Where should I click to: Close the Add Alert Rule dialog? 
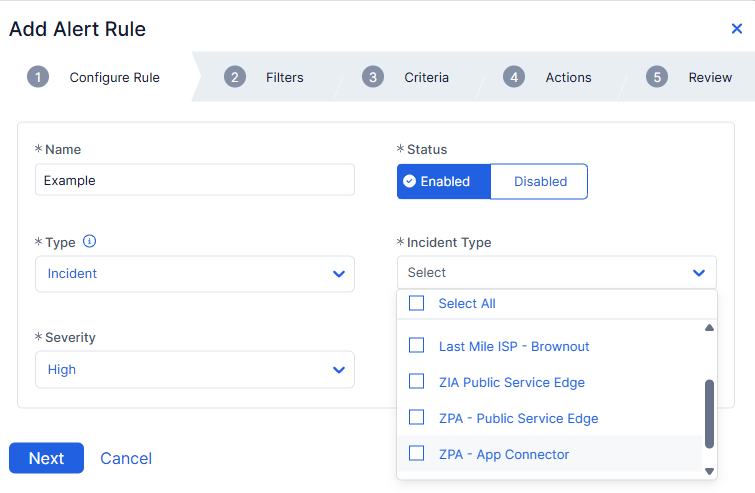737,29
